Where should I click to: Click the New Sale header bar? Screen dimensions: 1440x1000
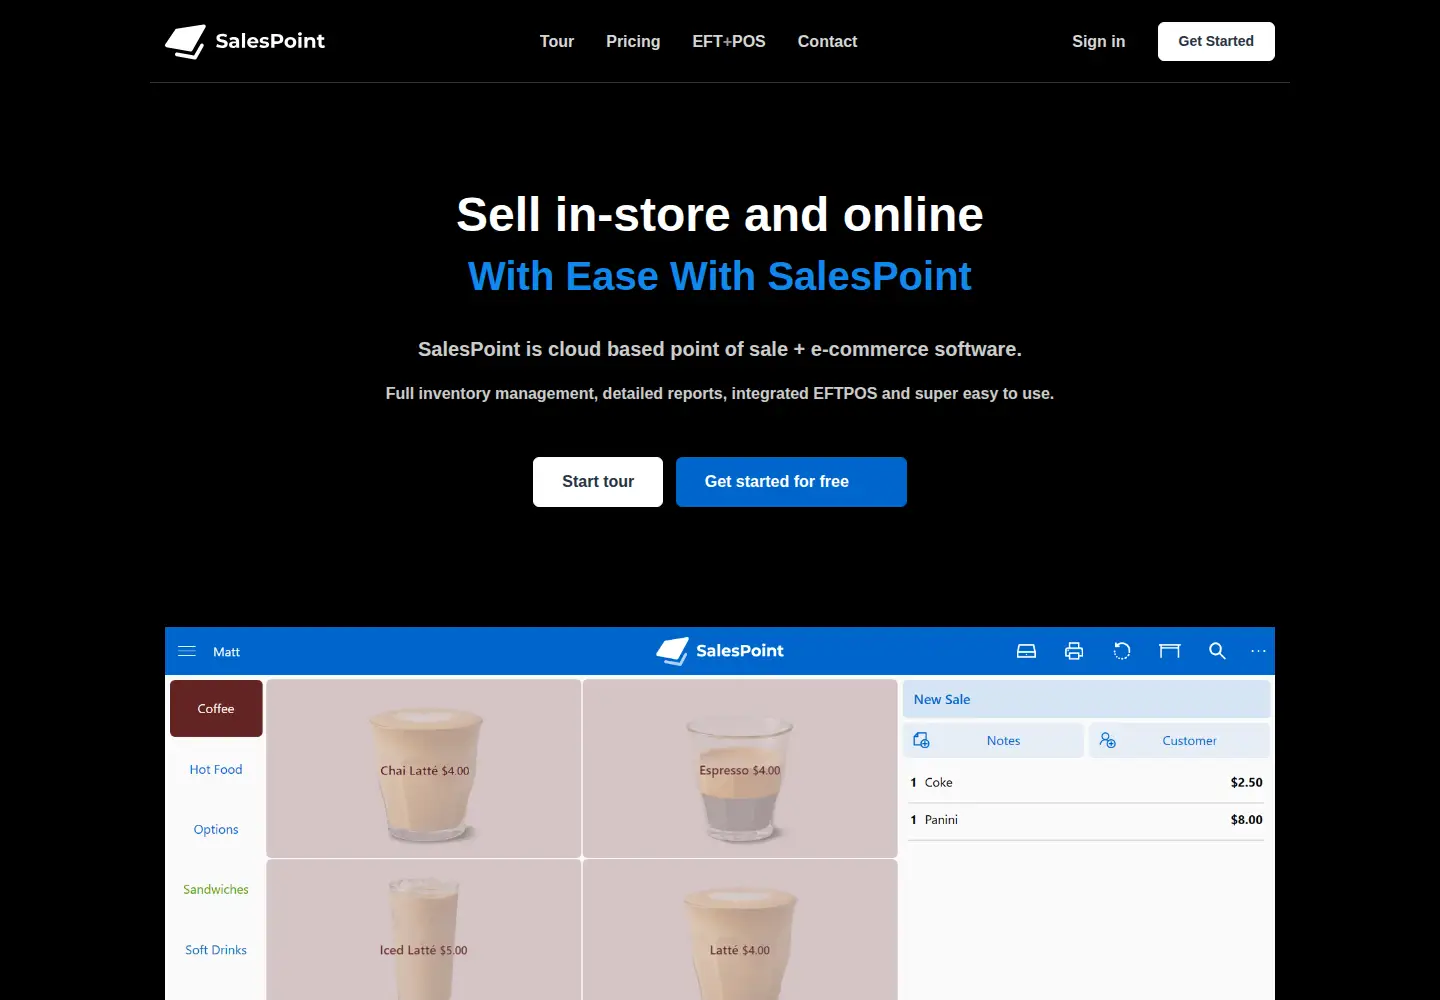[1086, 699]
